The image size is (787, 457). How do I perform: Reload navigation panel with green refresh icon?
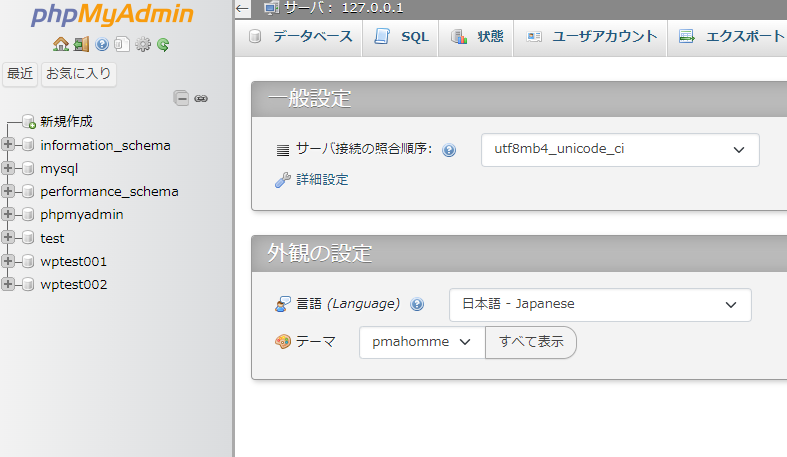click(x=163, y=44)
